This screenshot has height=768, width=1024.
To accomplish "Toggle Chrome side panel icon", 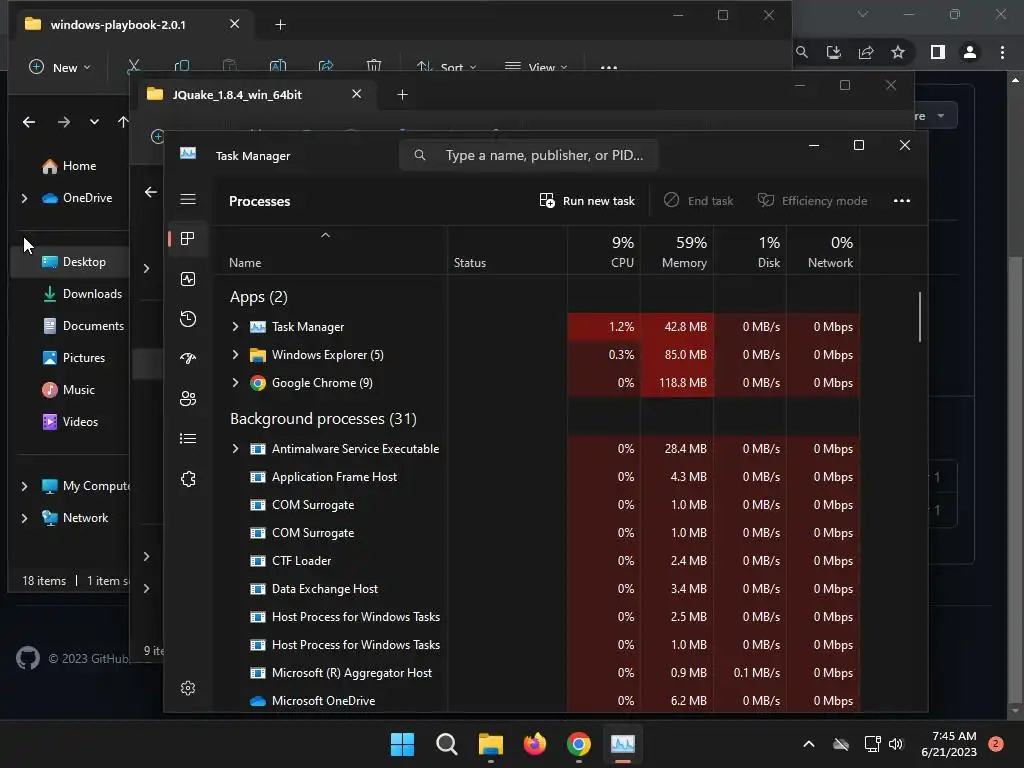I will click(938, 52).
